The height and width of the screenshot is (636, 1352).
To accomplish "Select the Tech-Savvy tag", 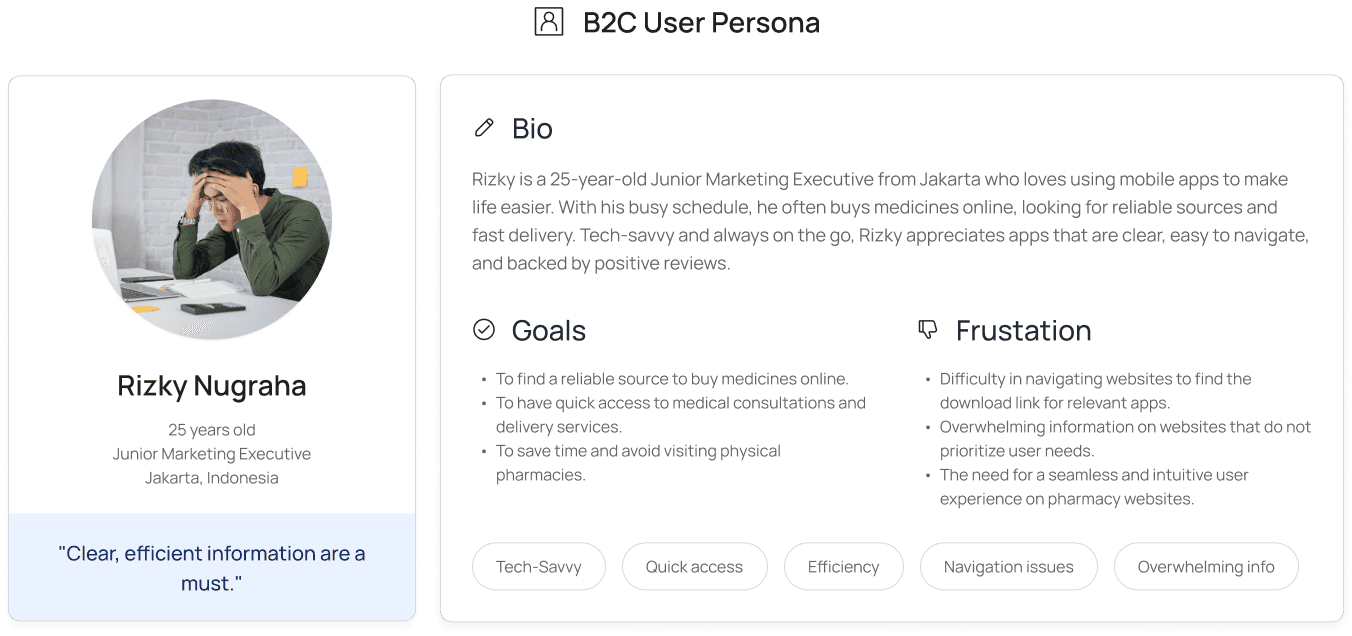I will click(x=539, y=567).
